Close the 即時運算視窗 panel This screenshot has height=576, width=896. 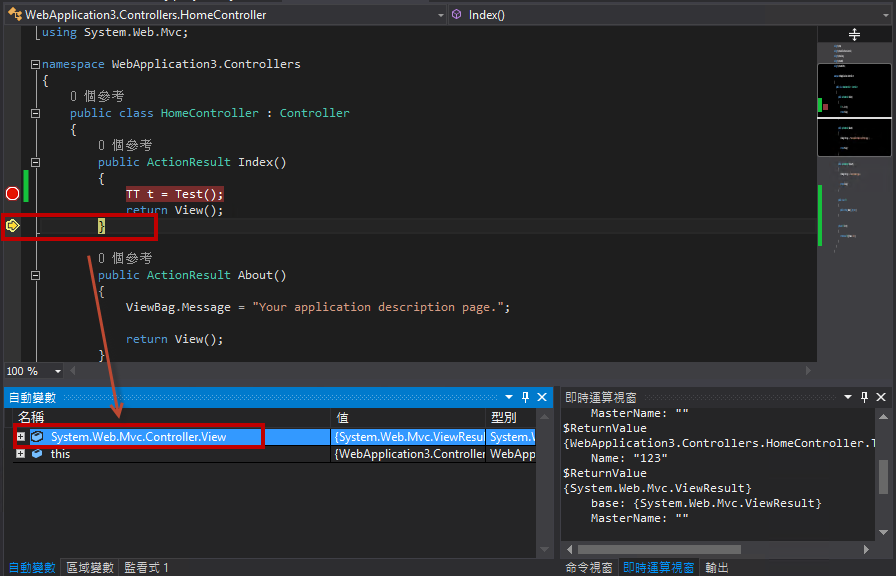click(881, 397)
